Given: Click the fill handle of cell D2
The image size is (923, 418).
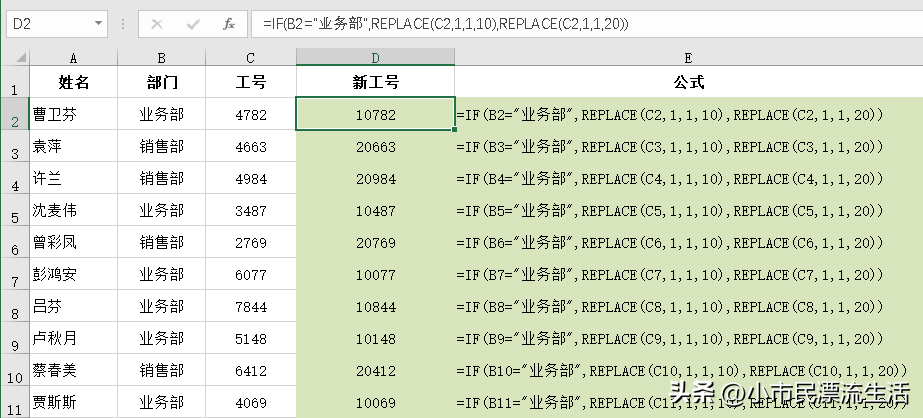Looking at the screenshot, I should point(455,130).
